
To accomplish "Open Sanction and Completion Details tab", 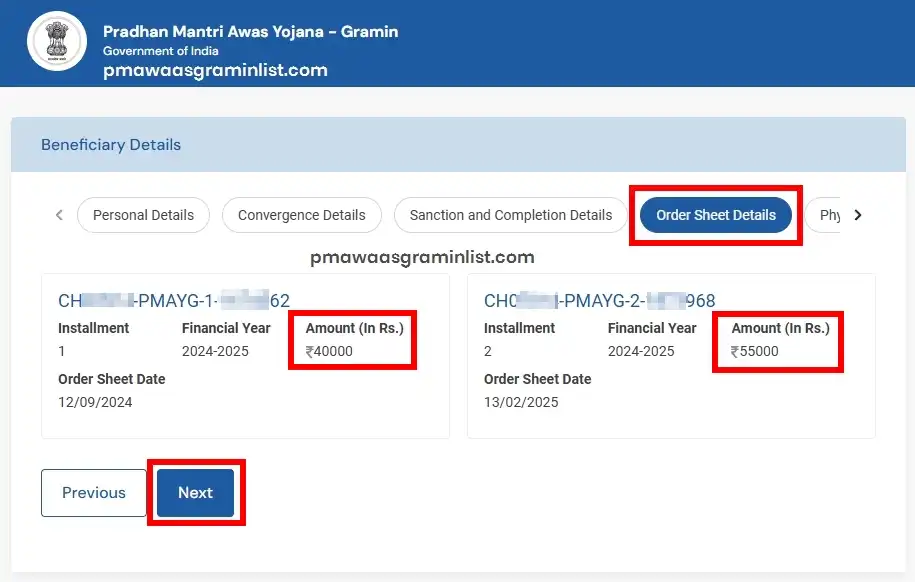I will click(511, 215).
